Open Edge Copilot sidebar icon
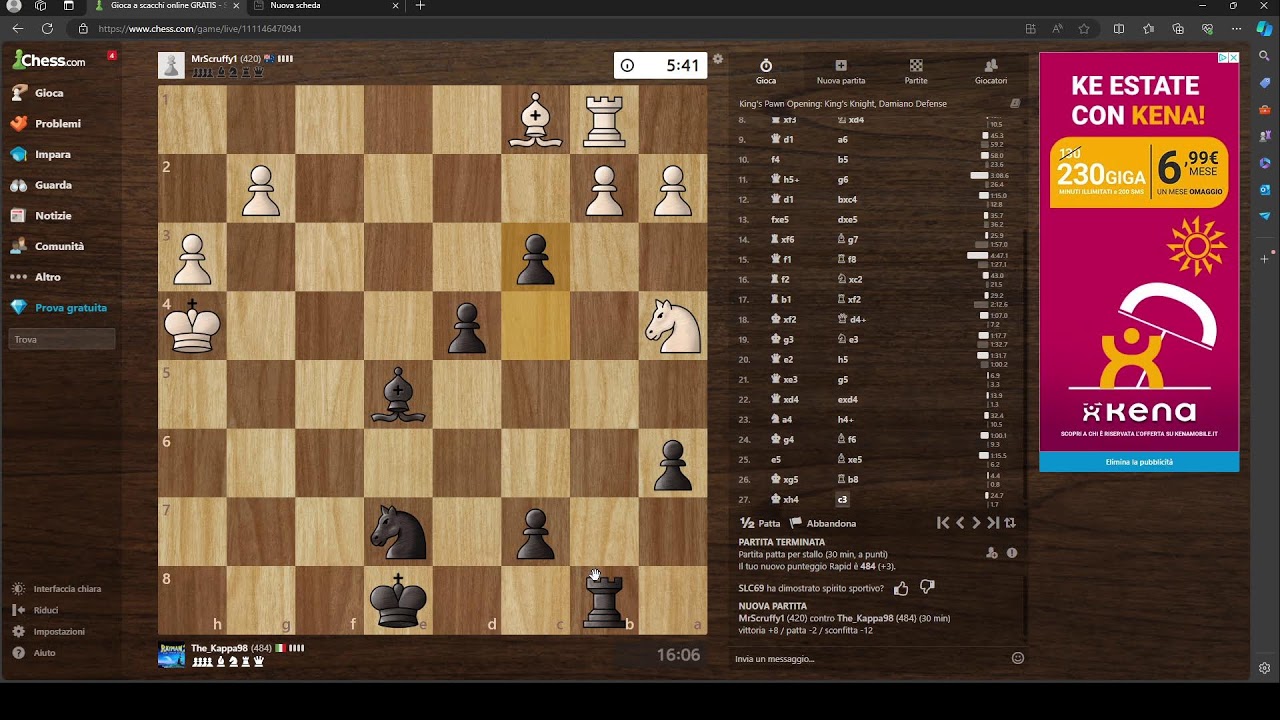 tap(1264, 29)
